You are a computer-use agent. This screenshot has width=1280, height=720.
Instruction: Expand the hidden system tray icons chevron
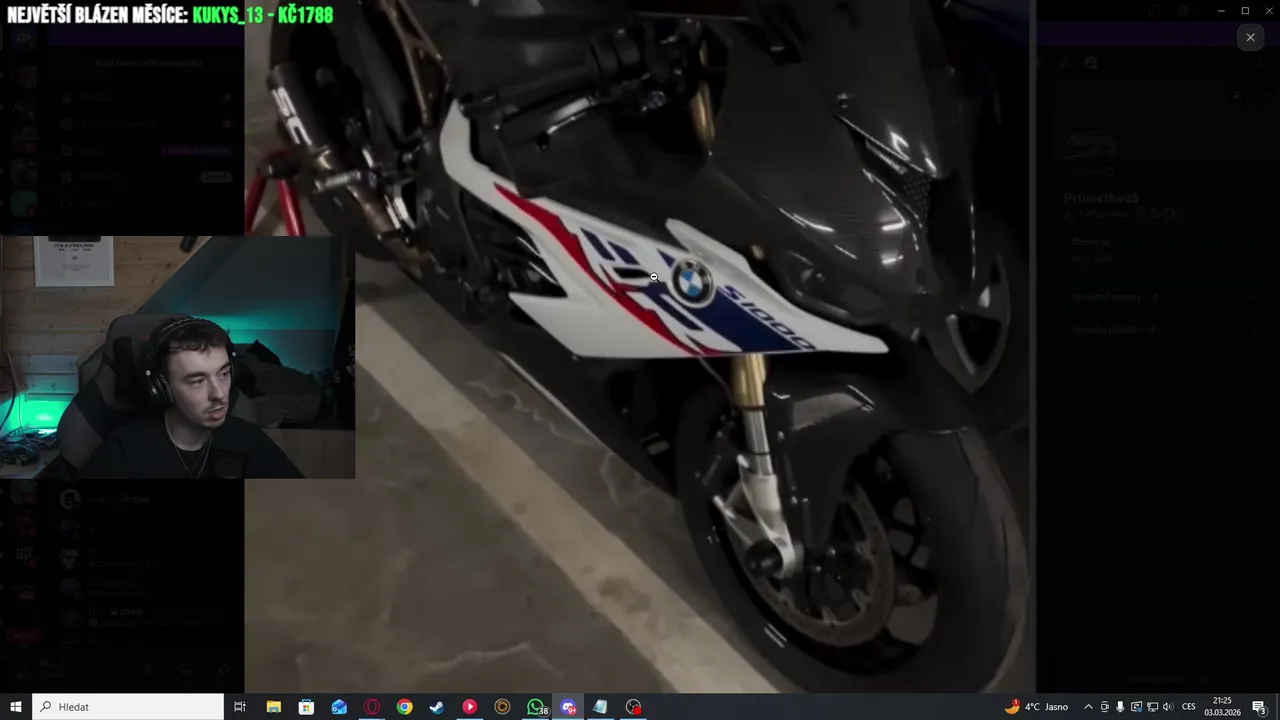point(1088,707)
